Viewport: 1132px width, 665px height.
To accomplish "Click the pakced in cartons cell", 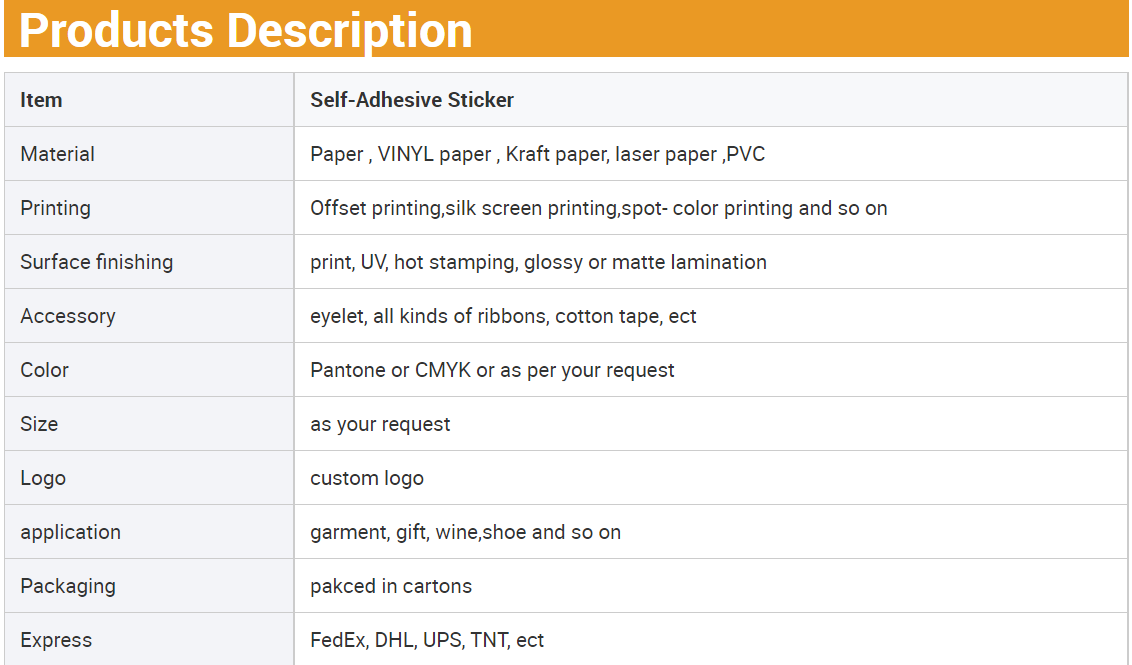I will (x=390, y=586).
